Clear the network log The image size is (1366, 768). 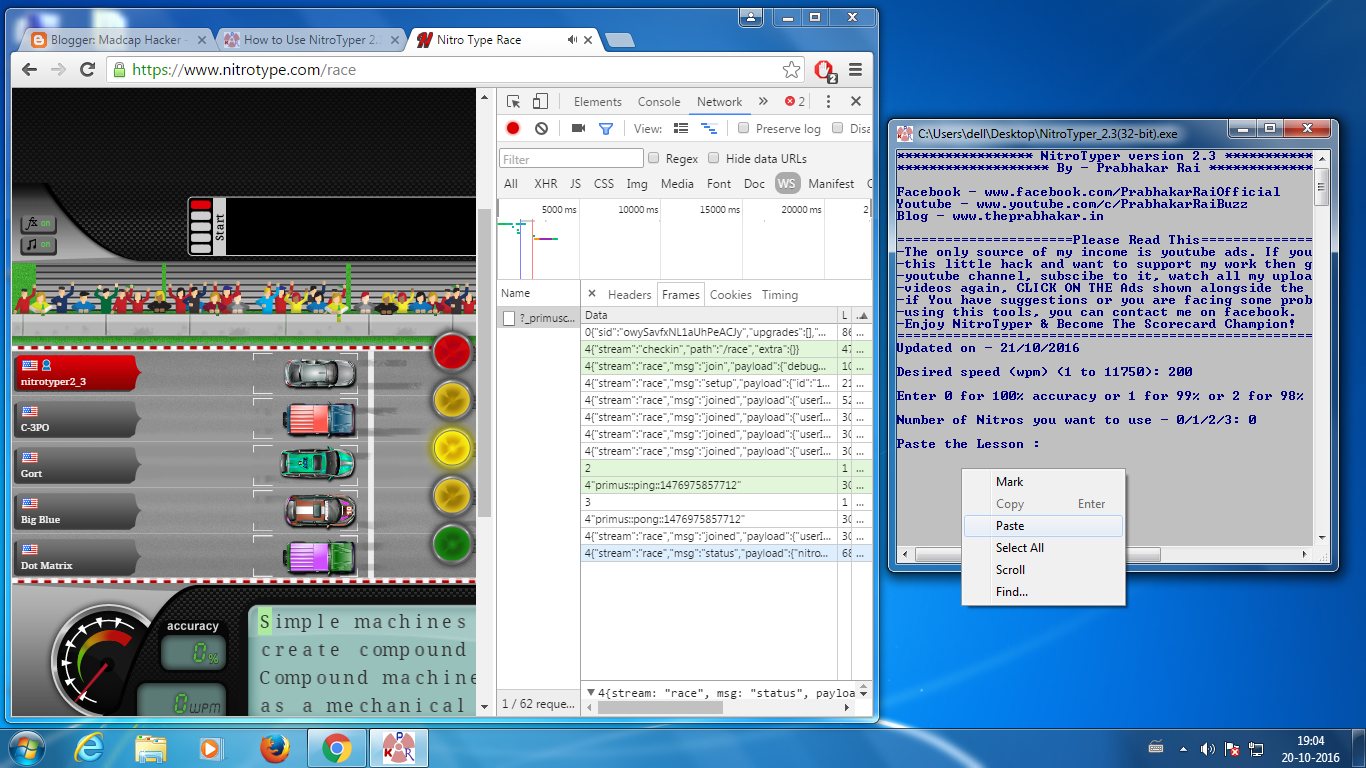pos(541,128)
